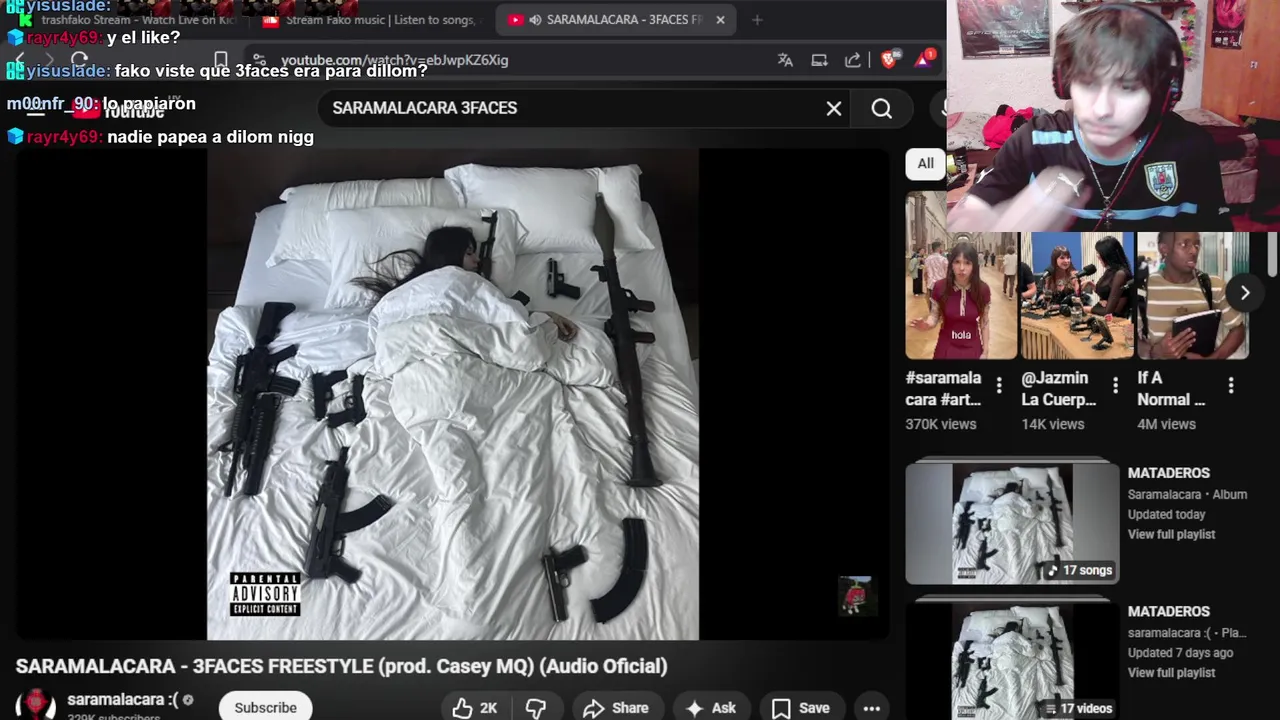This screenshot has height=720, width=1280.
Task: Click the text Updated today
Action: click(1166, 514)
